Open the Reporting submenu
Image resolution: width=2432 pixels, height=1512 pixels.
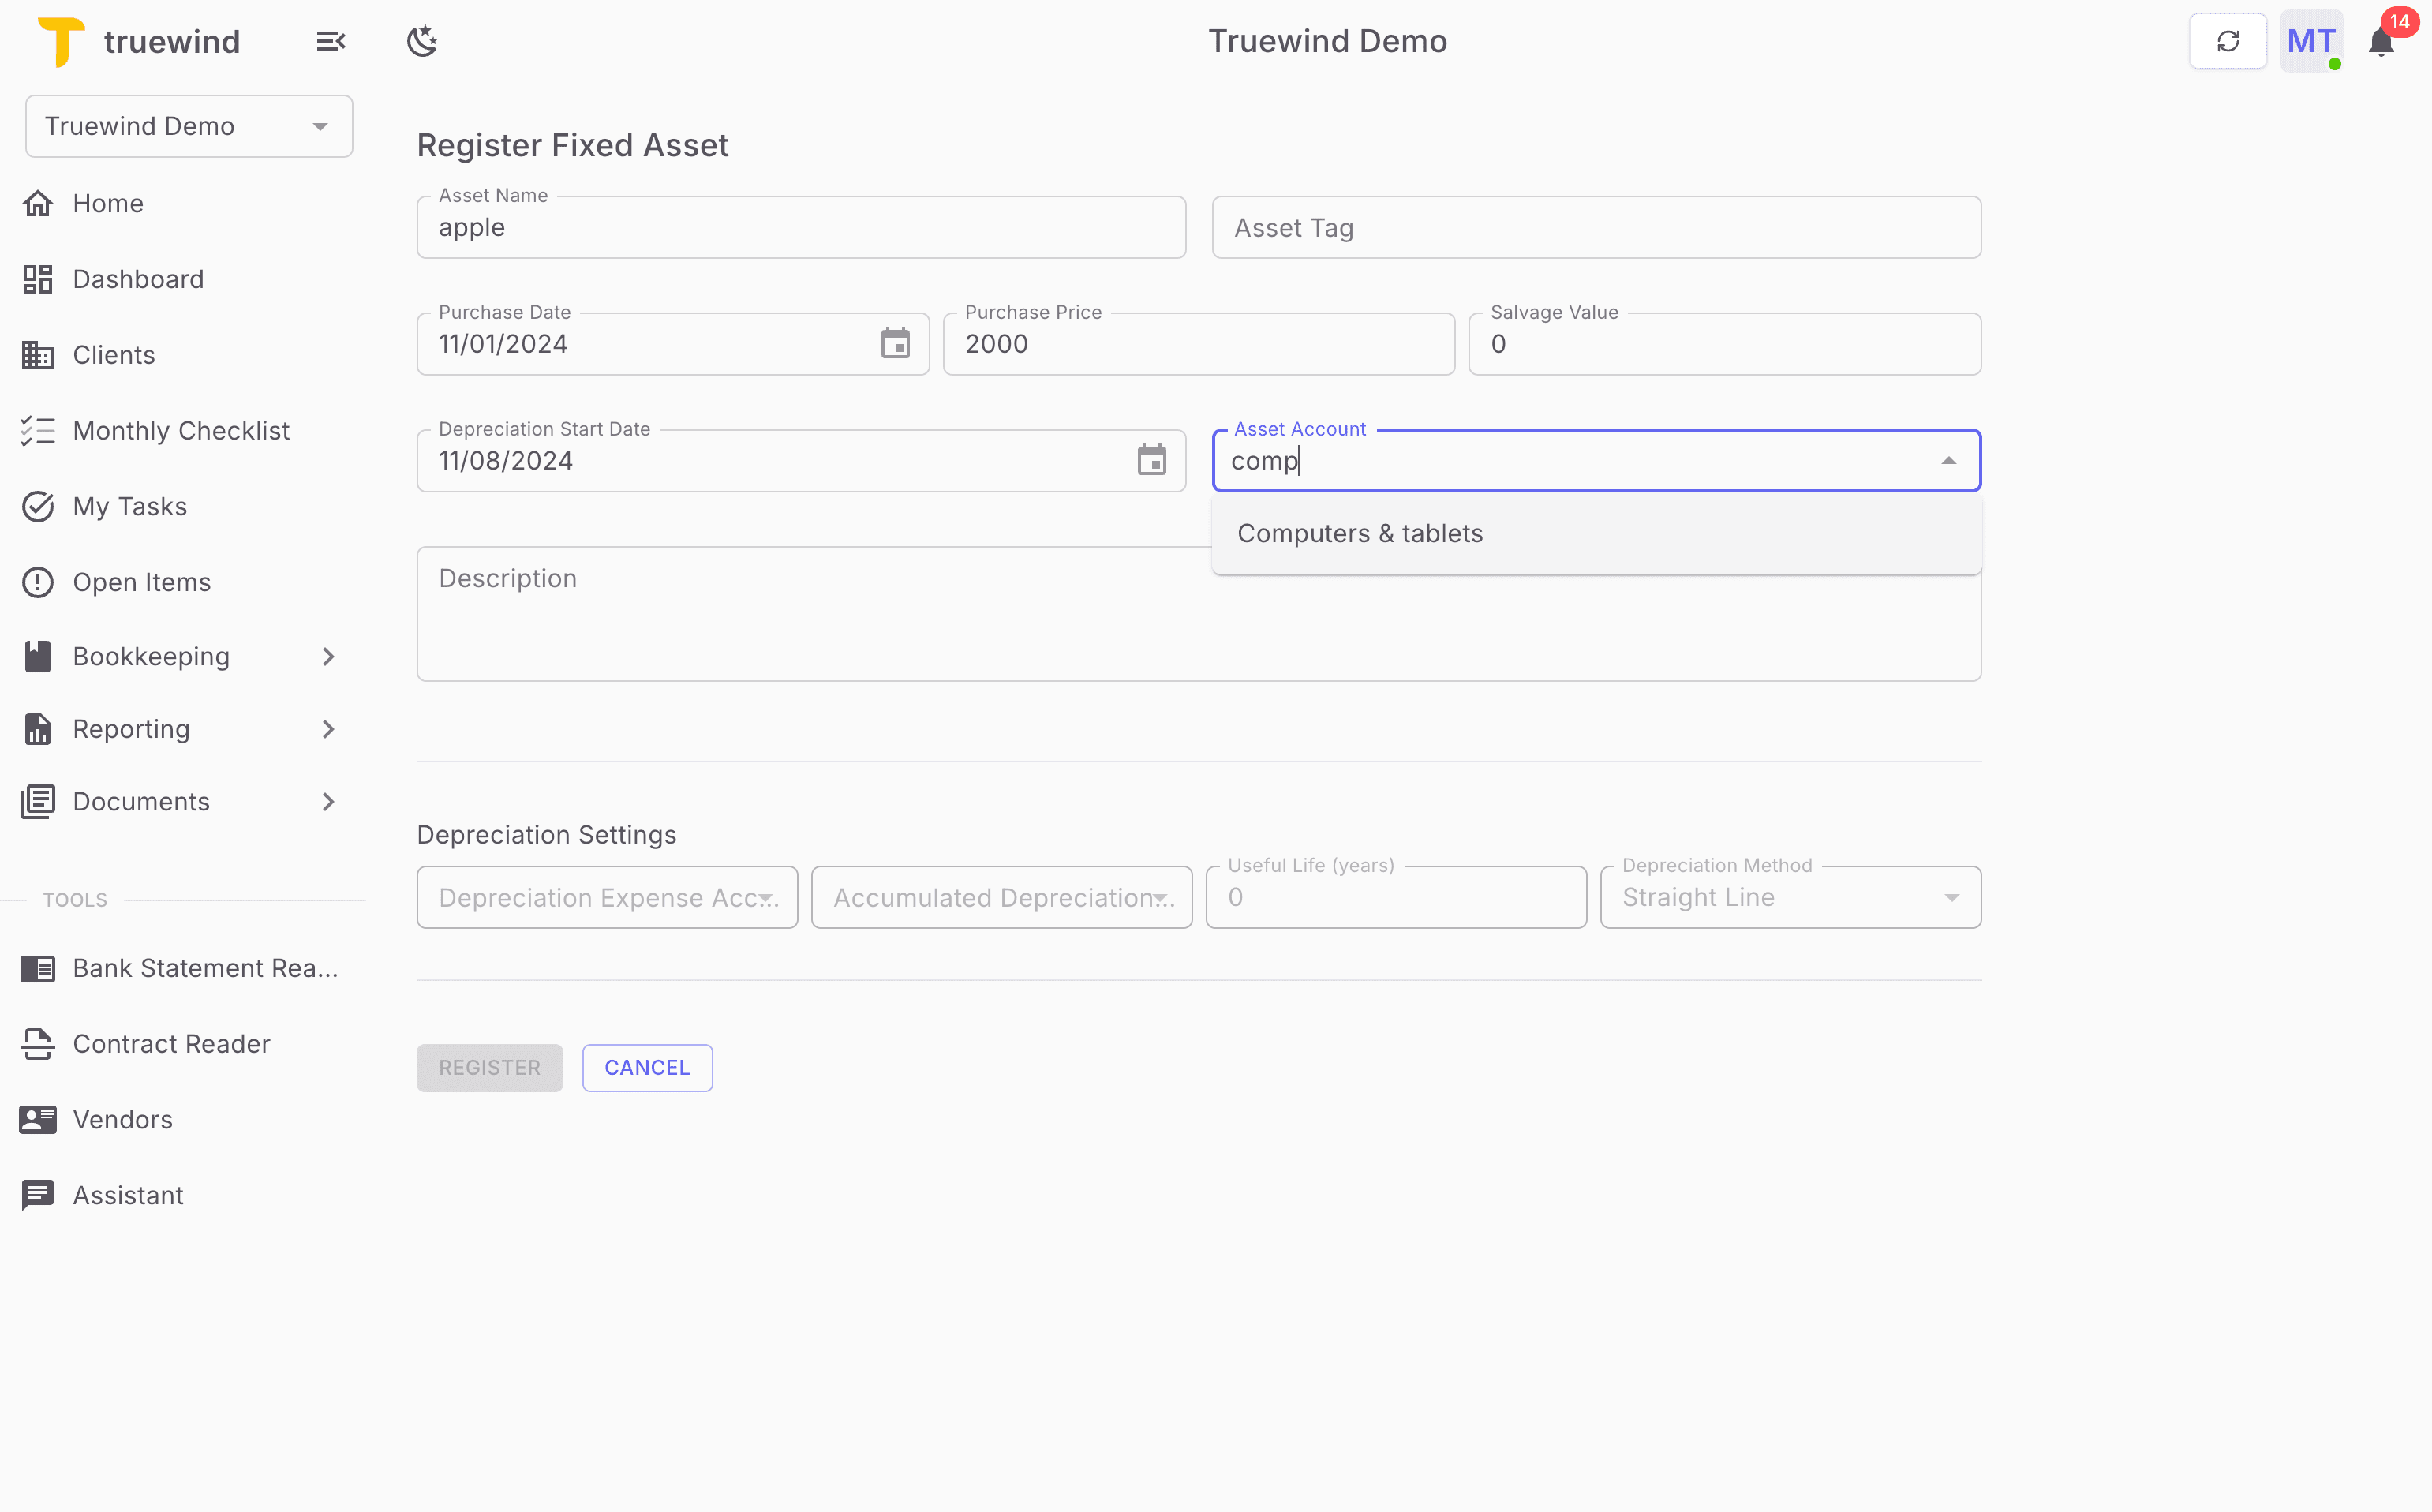pos(328,729)
